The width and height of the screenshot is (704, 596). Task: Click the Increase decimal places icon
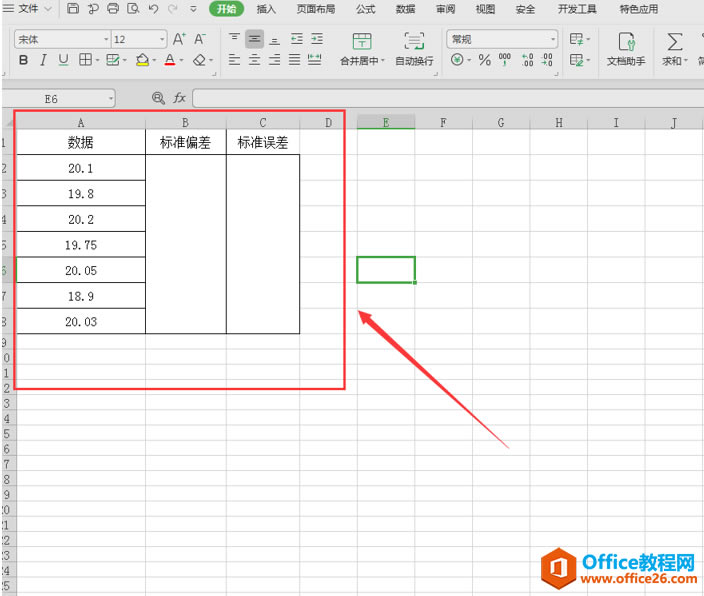click(x=528, y=59)
